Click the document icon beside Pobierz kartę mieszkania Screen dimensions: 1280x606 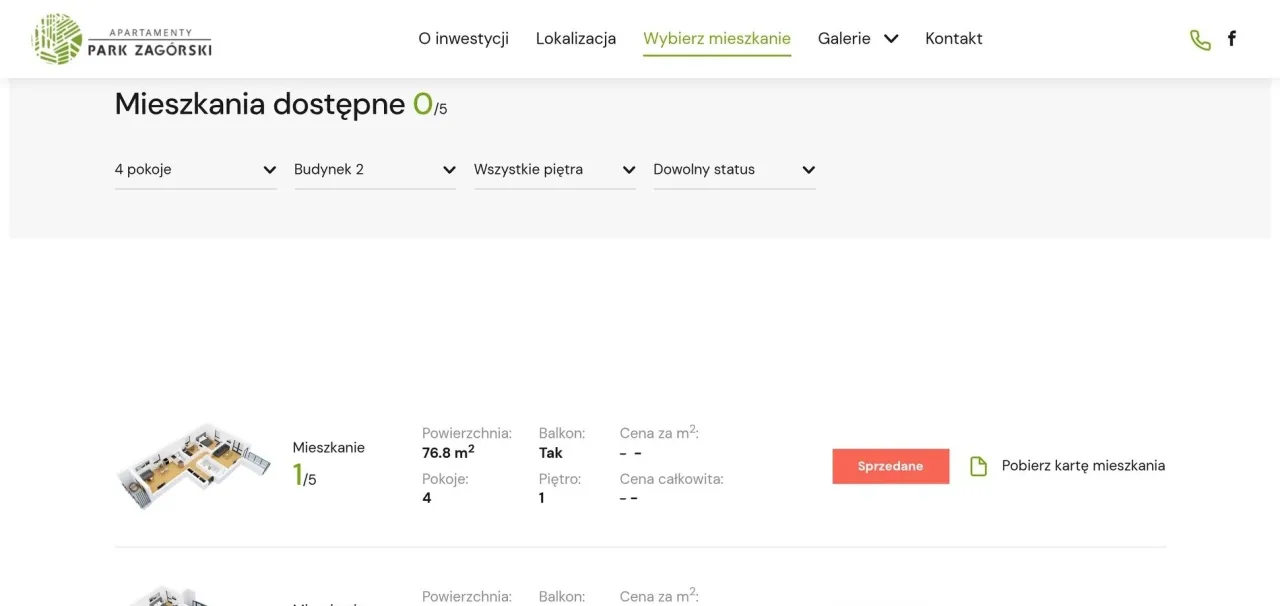tap(979, 466)
